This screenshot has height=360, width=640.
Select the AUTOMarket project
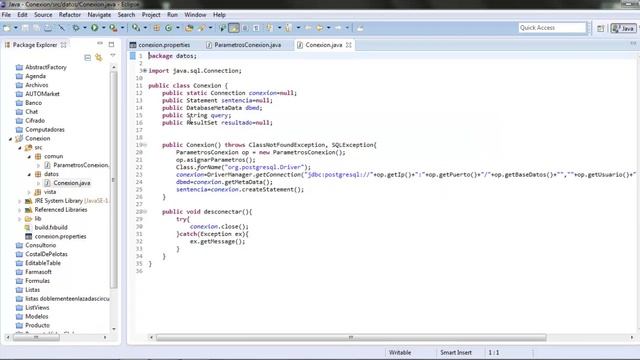click(x=42, y=94)
